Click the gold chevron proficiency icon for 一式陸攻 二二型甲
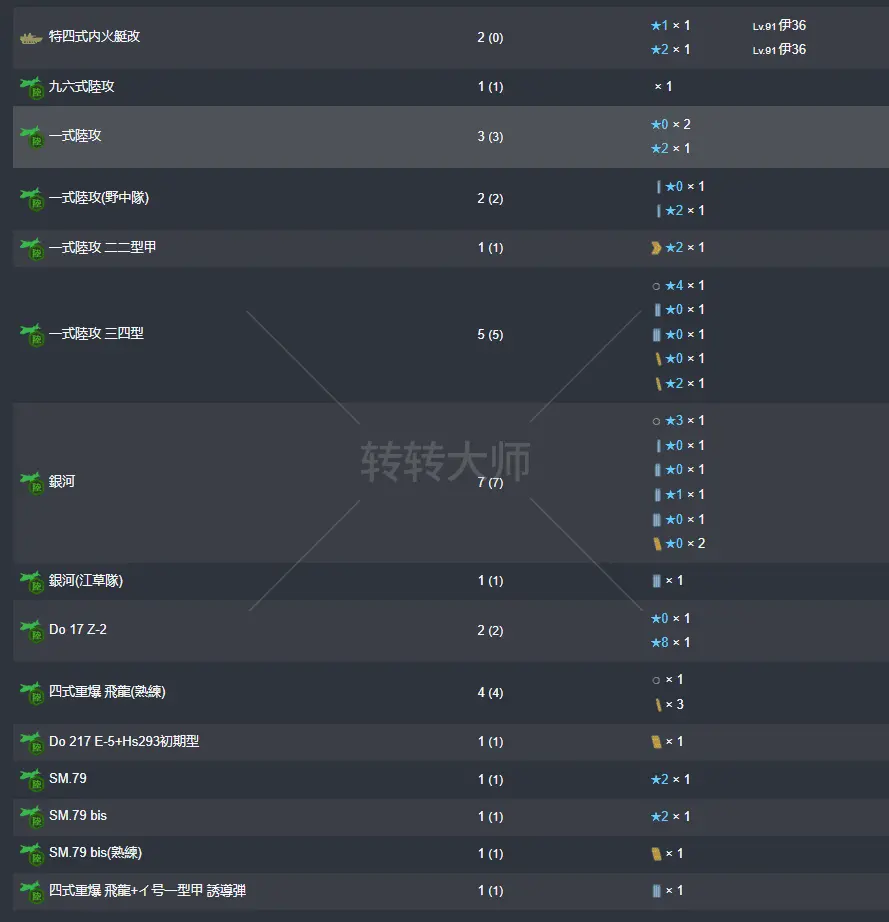The width and height of the screenshot is (889, 922). coord(656,248)
